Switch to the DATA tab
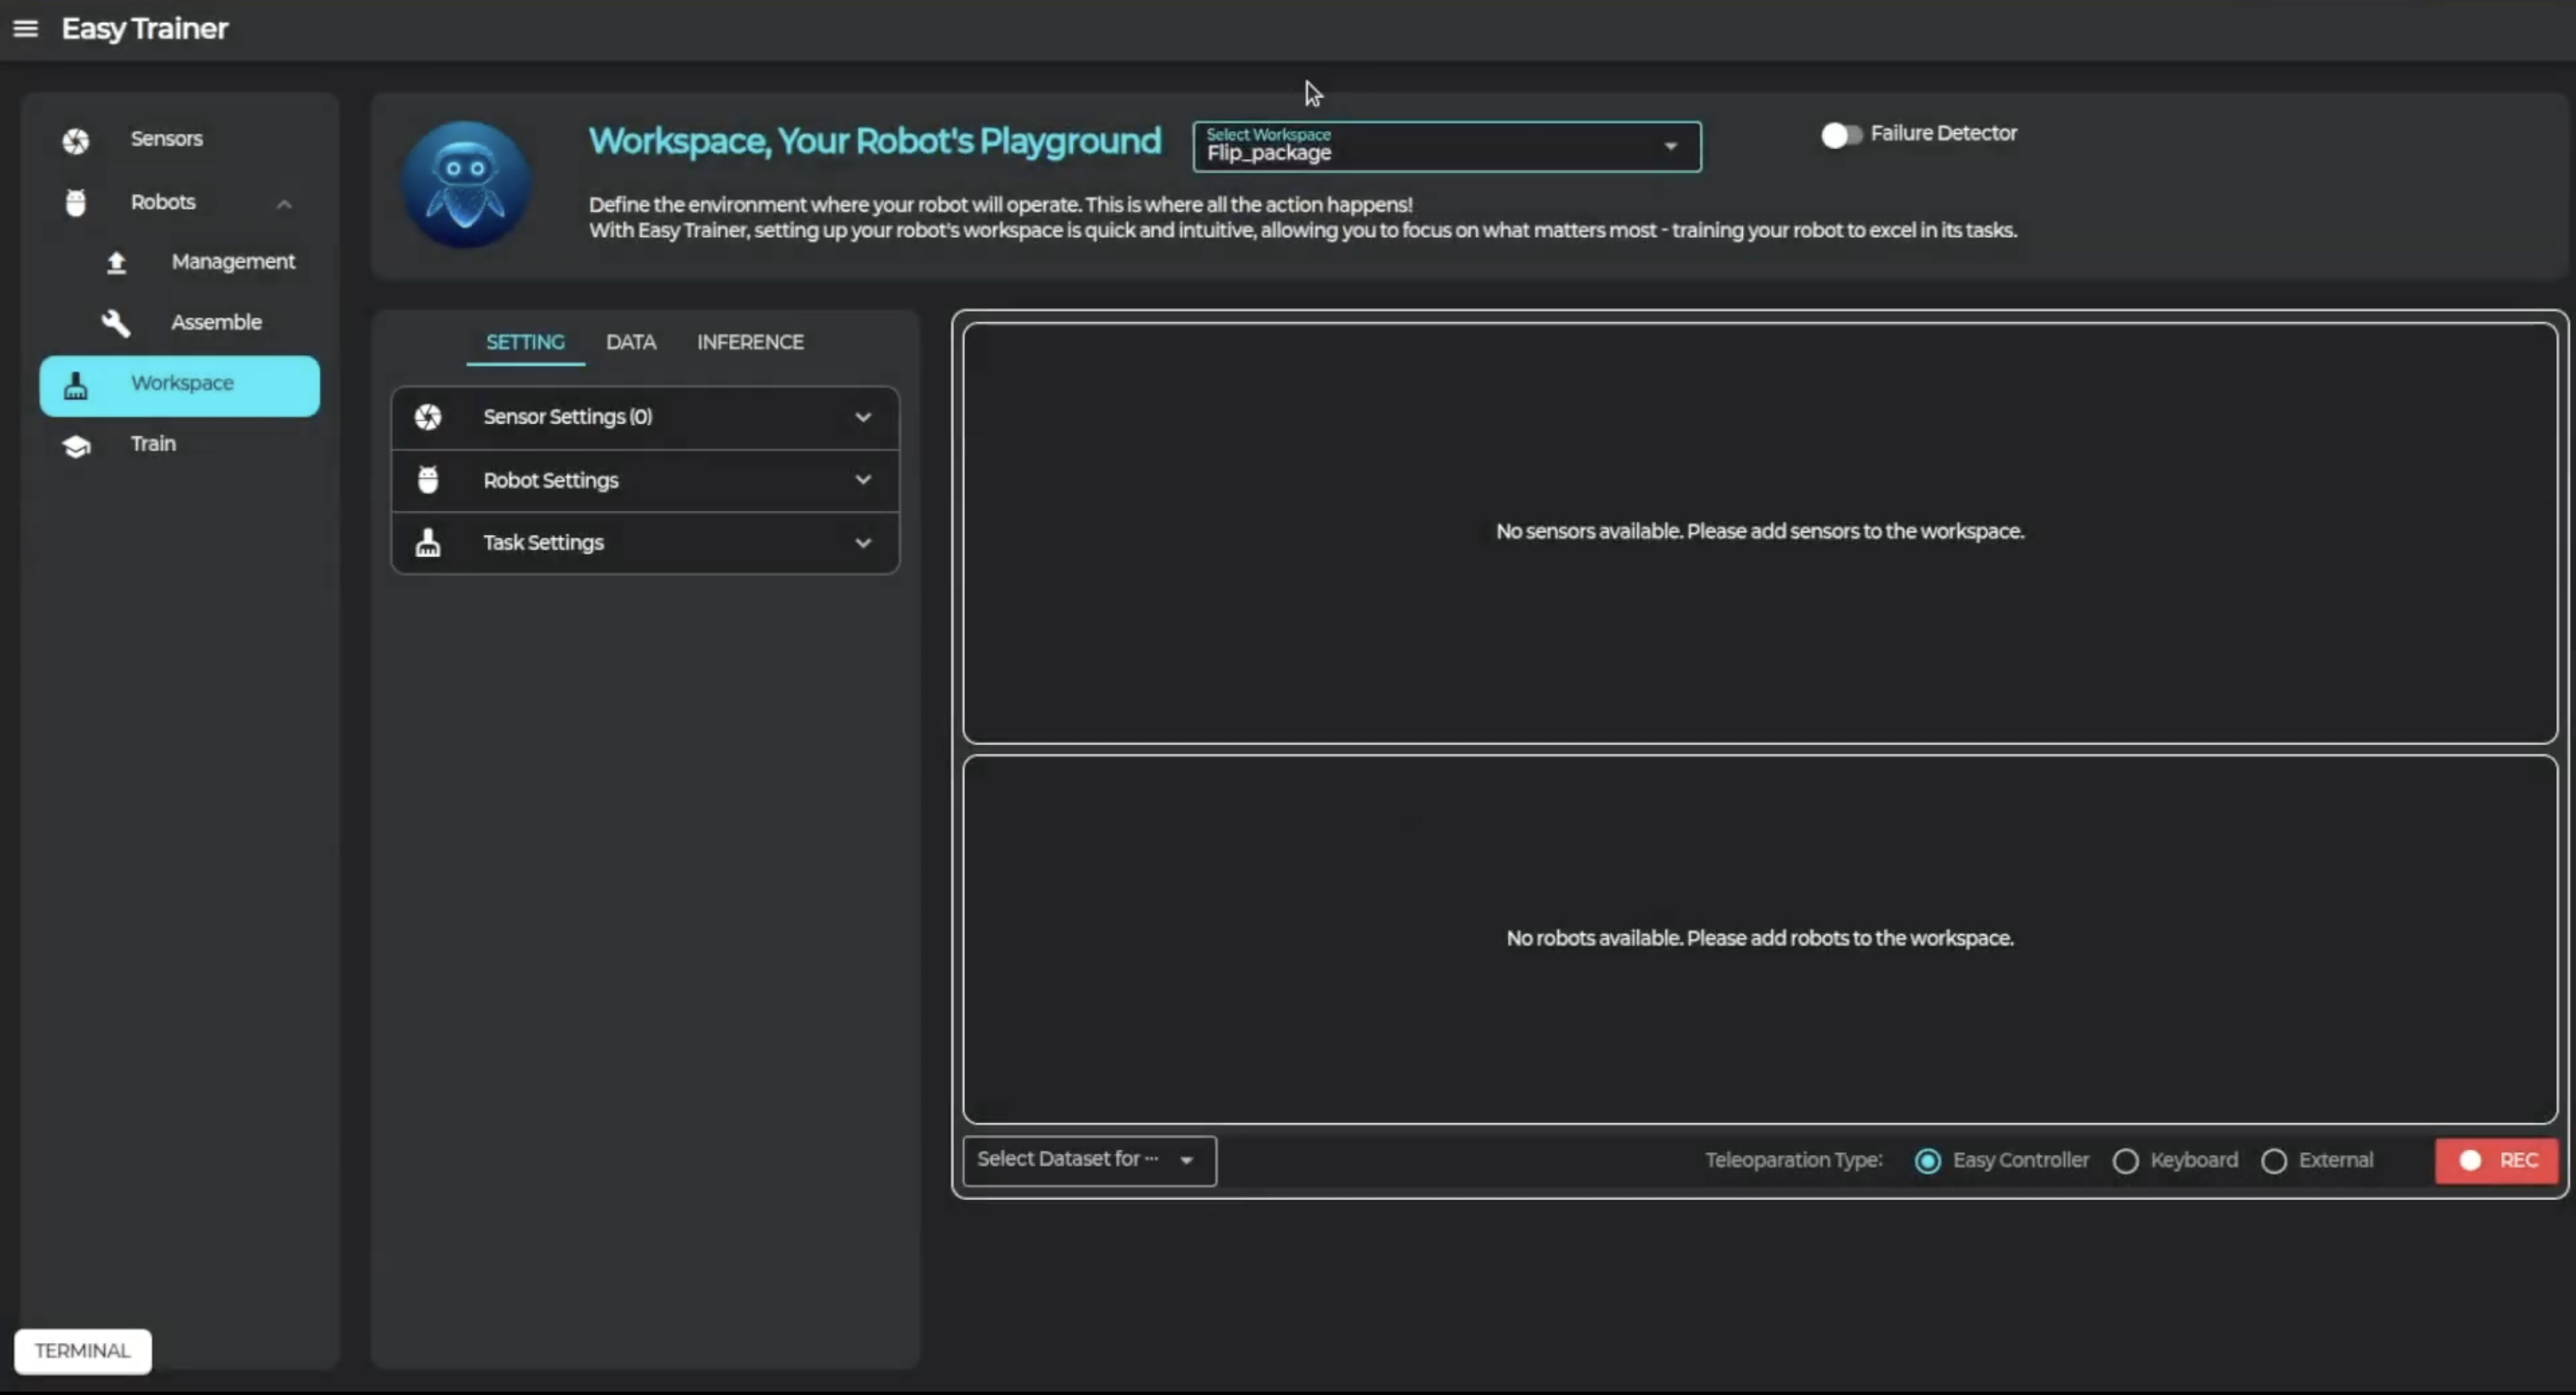Viewport: 2576px width, 1395px height. pyautogui.click(x=631, y=342)
